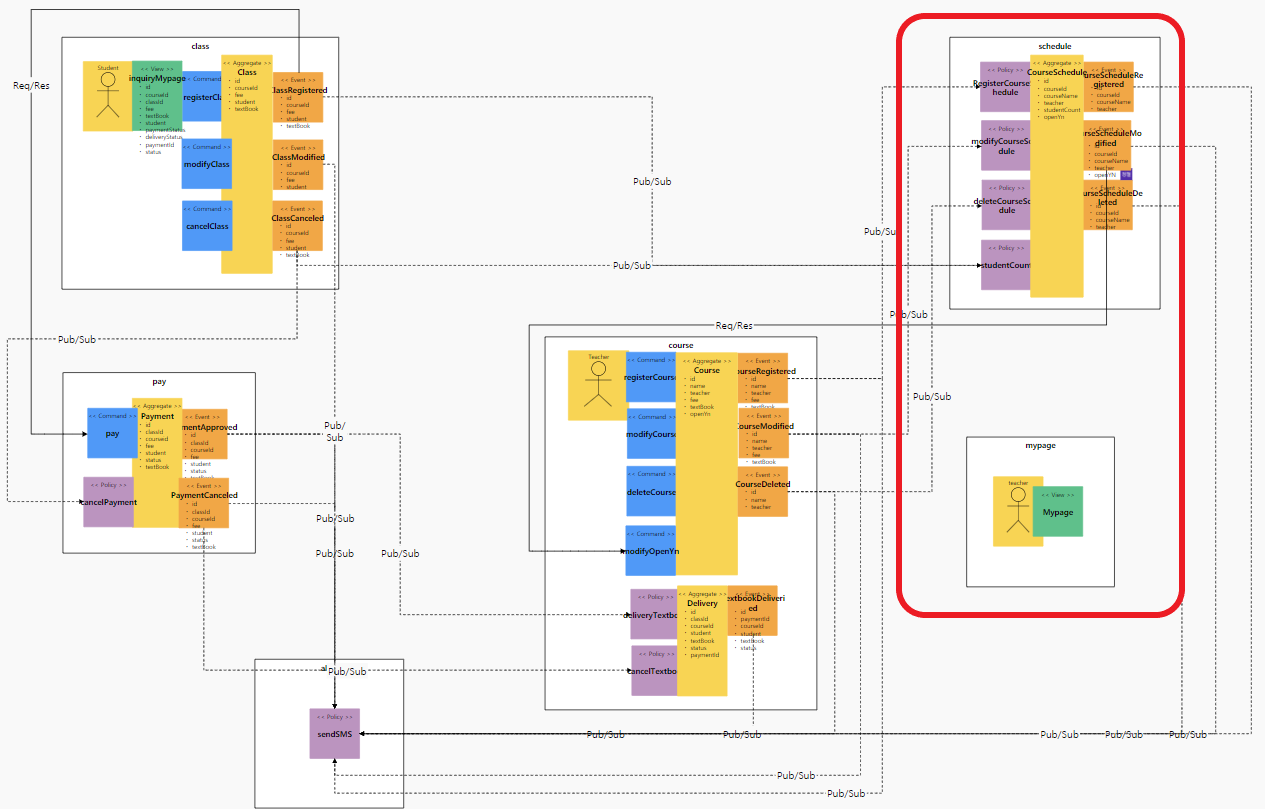The width and height of the screenshot is (1265, 809).
Task: Select the Class aggregate sticky
Action: pyautogui.click(x=247, y=164)
